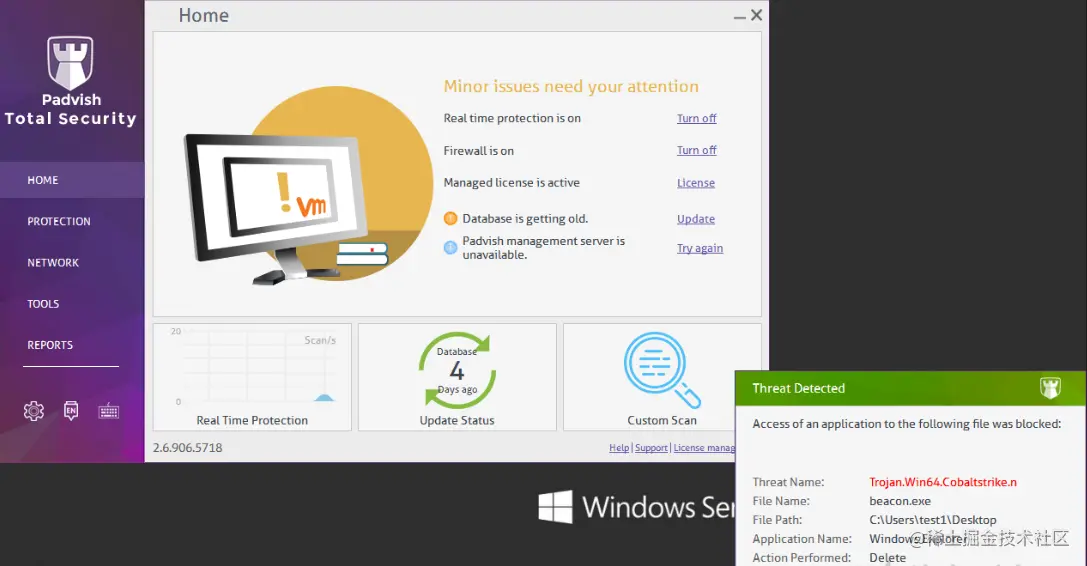Click the Real Time Protection label

(x=252, y=420)
